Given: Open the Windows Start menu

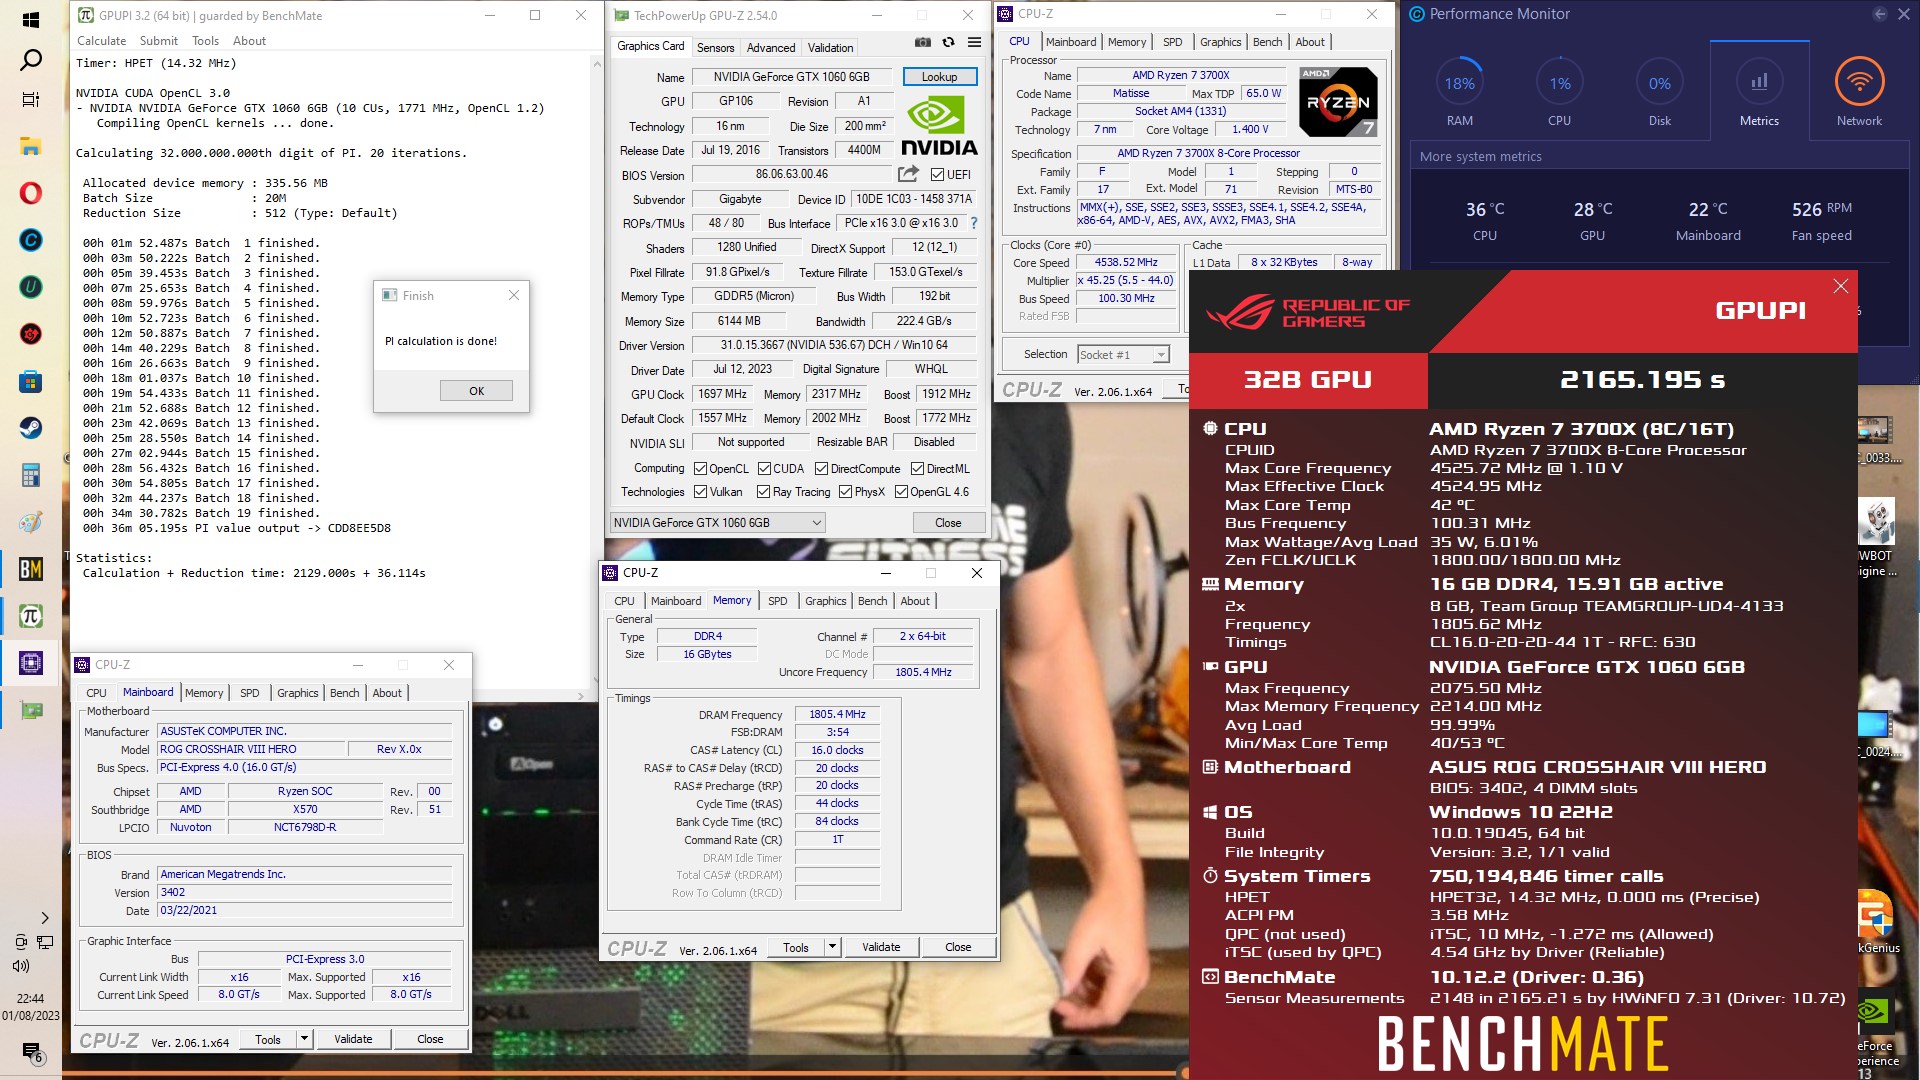Looking at the screenshot, I should pyautogui.click(x=30, y=19).
